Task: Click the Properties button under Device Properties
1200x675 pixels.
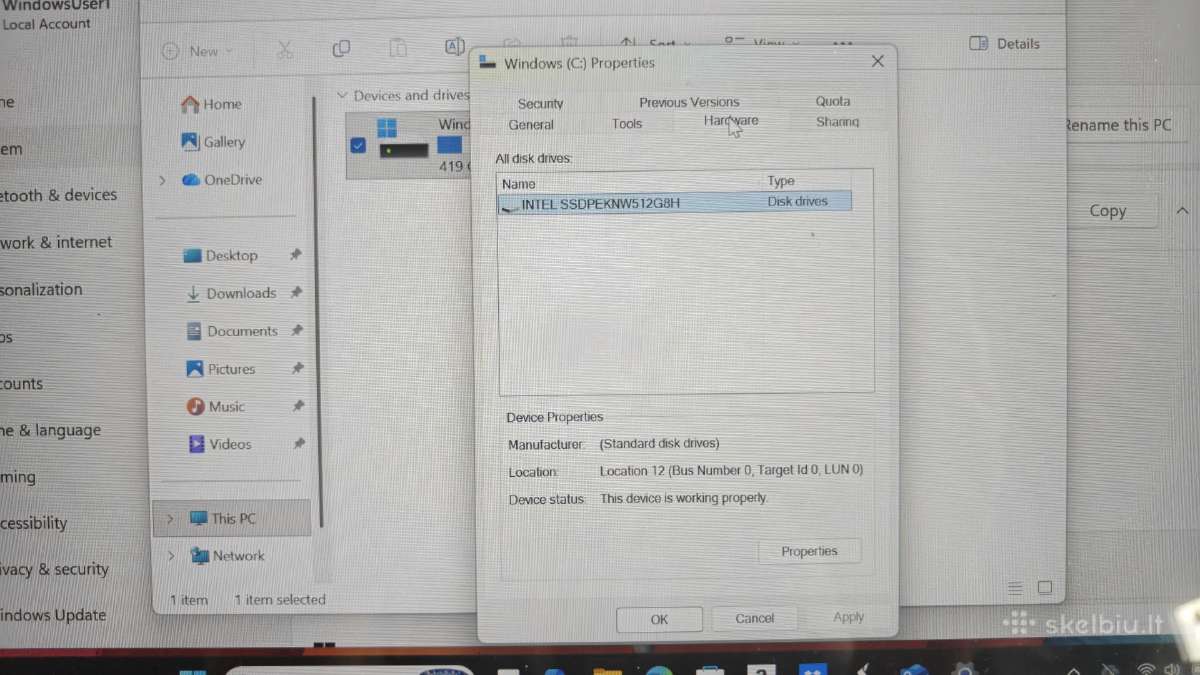Action: 809,551
